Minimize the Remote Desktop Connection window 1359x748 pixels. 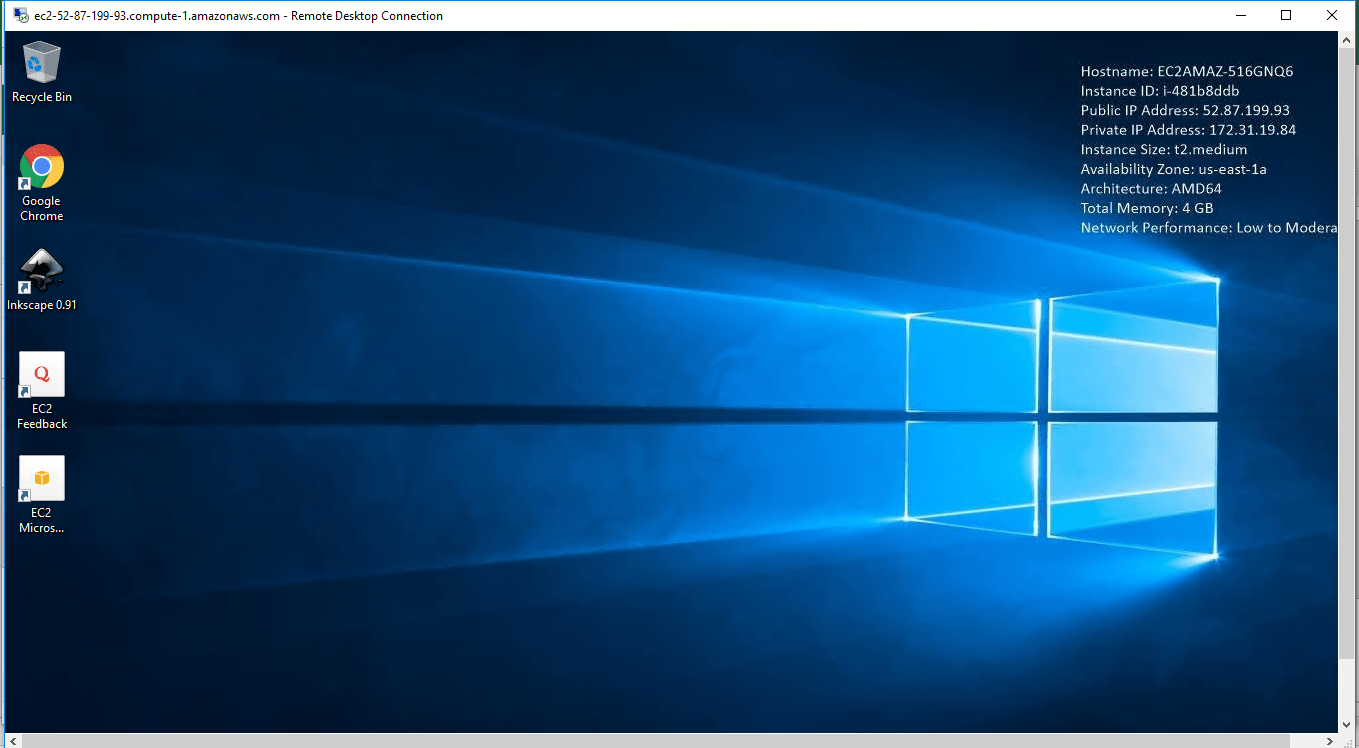point(1240,15)
